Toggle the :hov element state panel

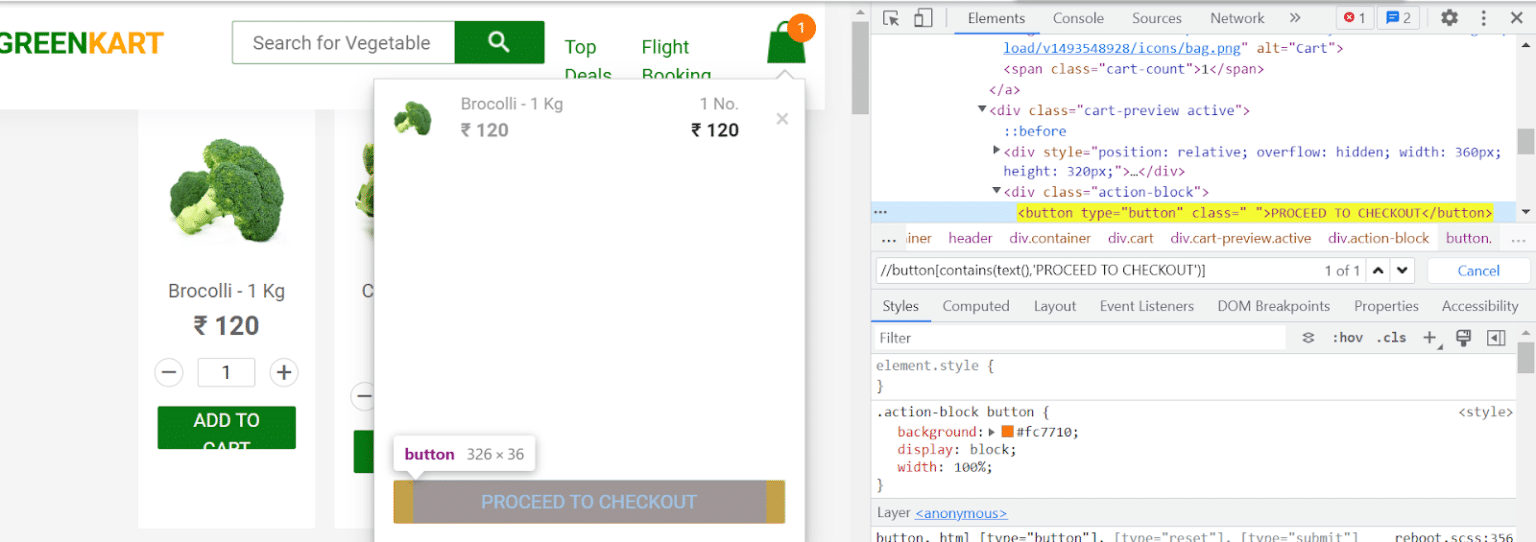[x=1347, y=338]
